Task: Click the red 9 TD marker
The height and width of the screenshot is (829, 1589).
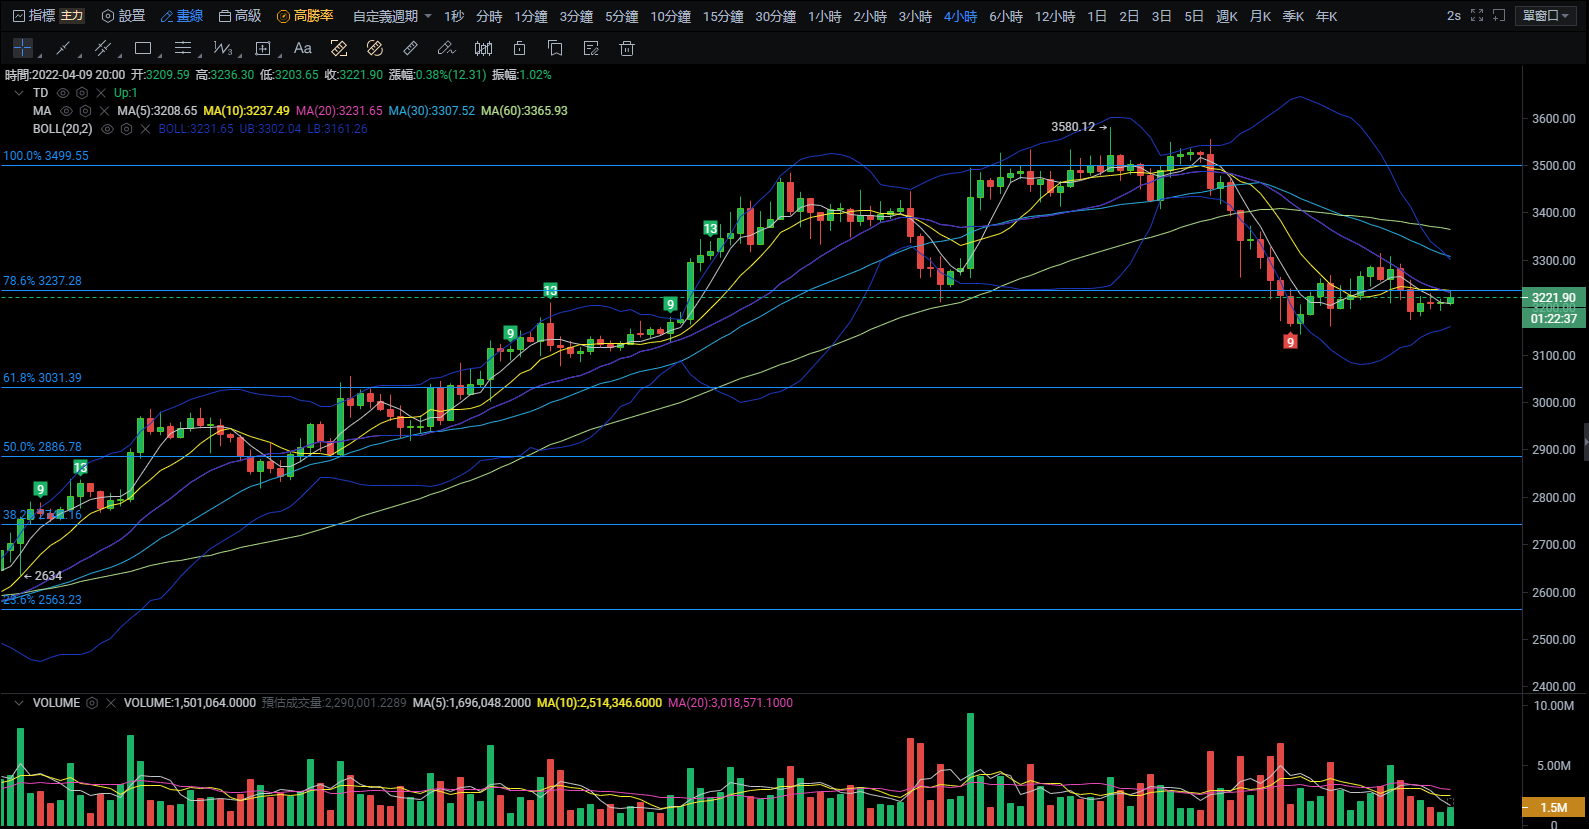Action: pos(1290,341)
